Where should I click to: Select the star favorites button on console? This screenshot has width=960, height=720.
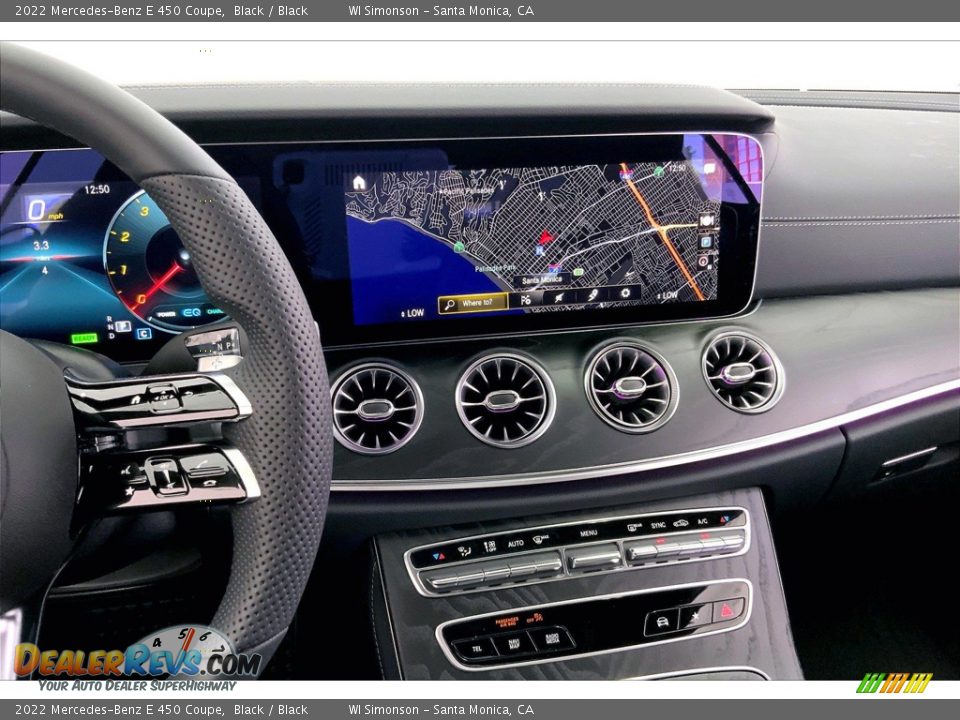(696, 616)
